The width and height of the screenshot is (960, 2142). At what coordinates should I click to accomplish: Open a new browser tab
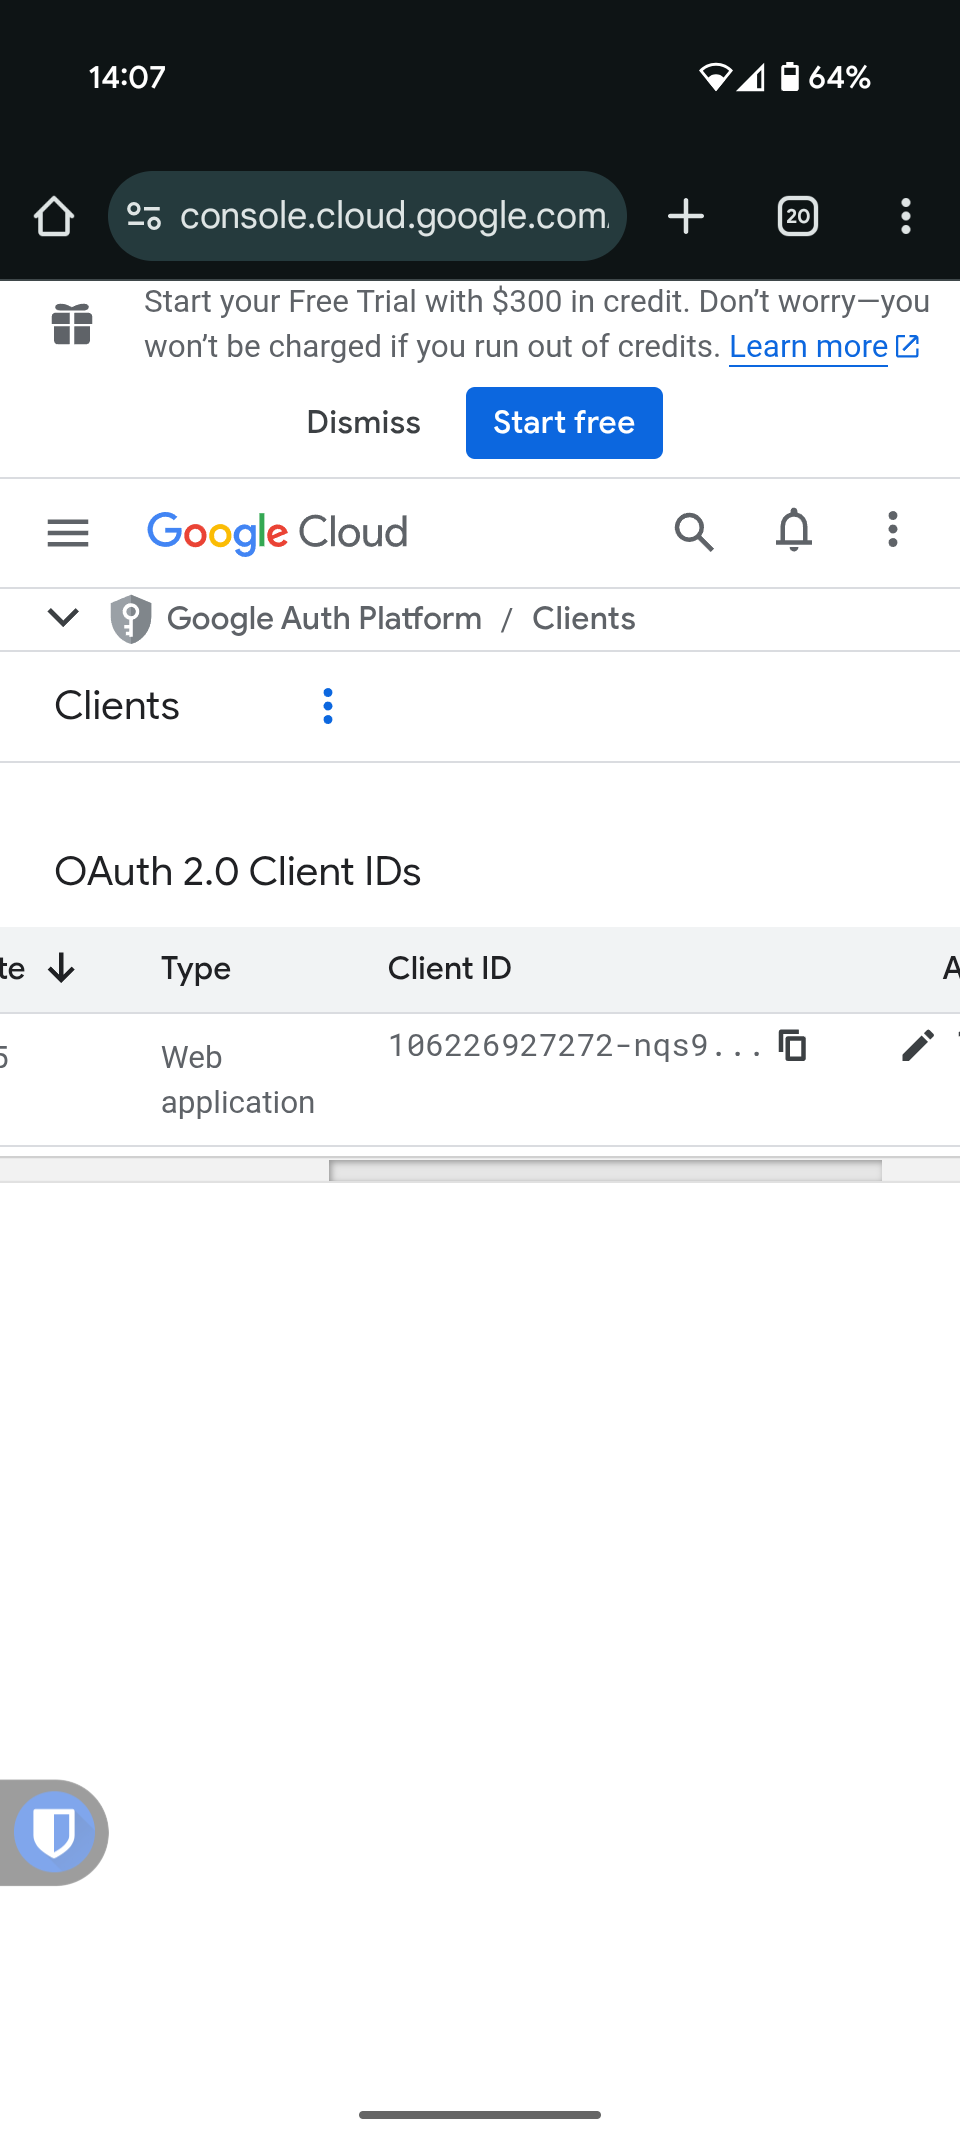tap(686, 216)
